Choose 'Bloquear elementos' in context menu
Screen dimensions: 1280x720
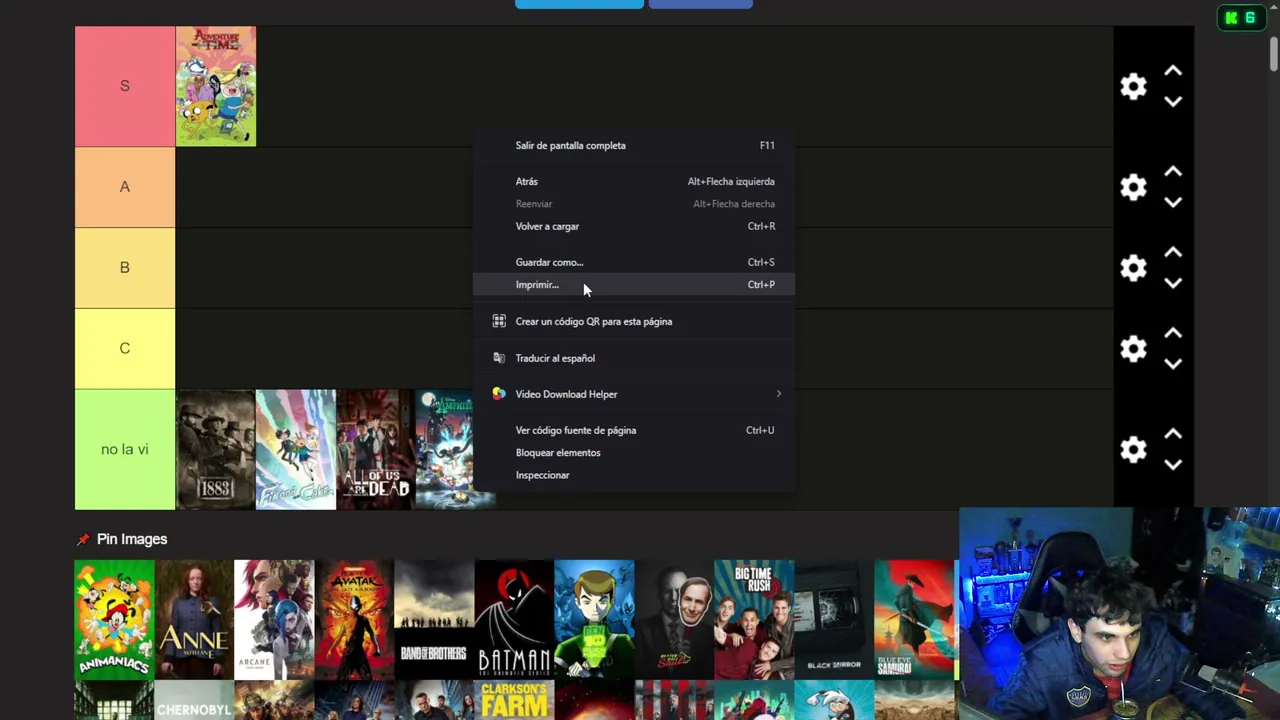point(634,453)
